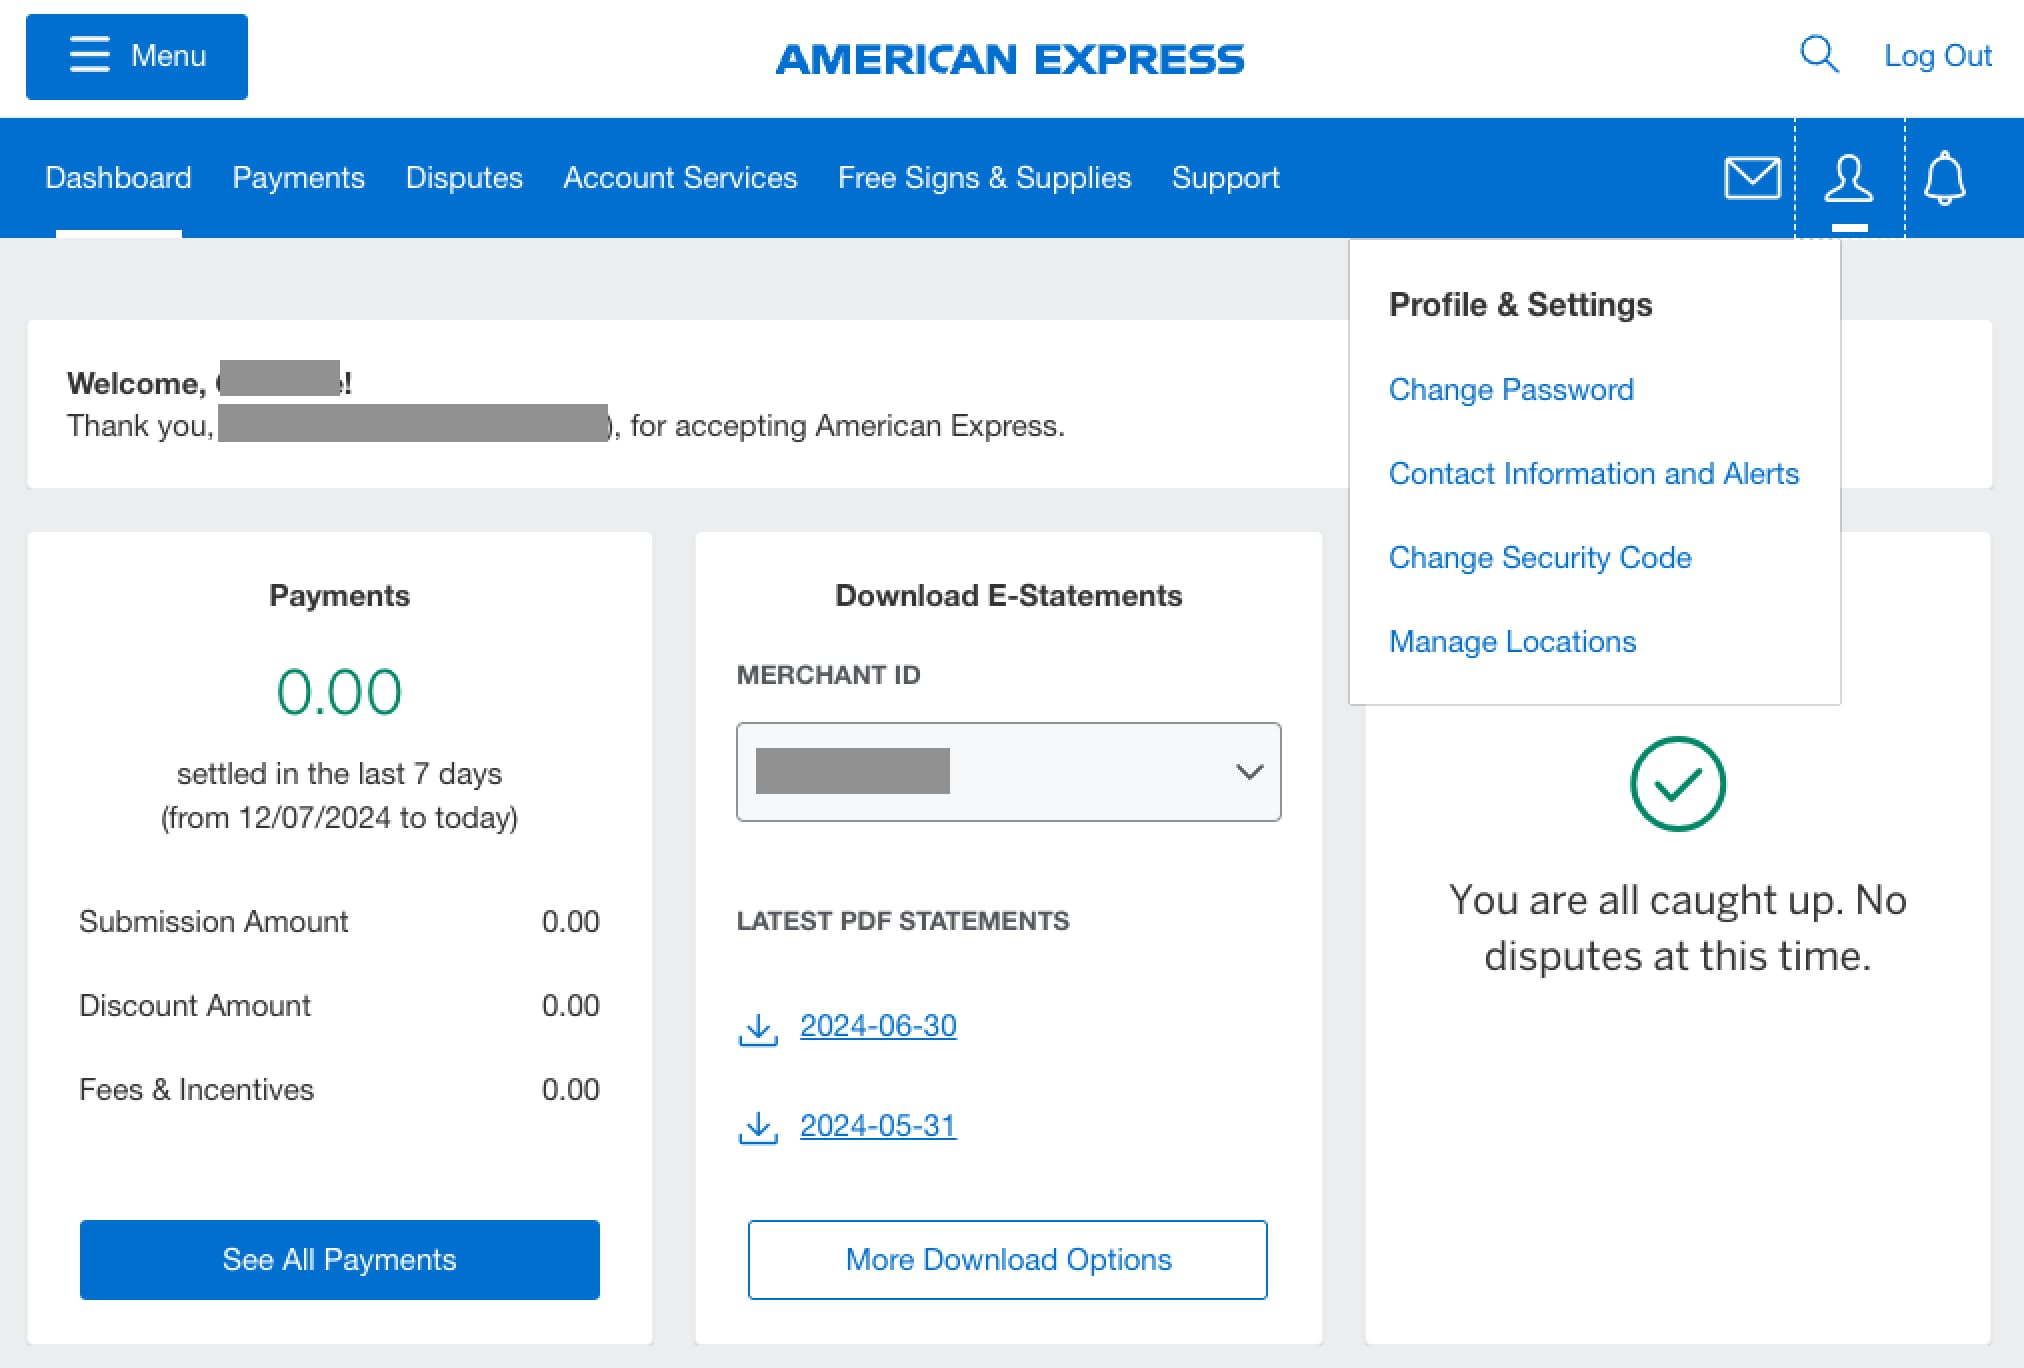The height and width of the screenshot is (1368, 2024).
Task: Navigate to Account Services
Action: coord(680,178)
